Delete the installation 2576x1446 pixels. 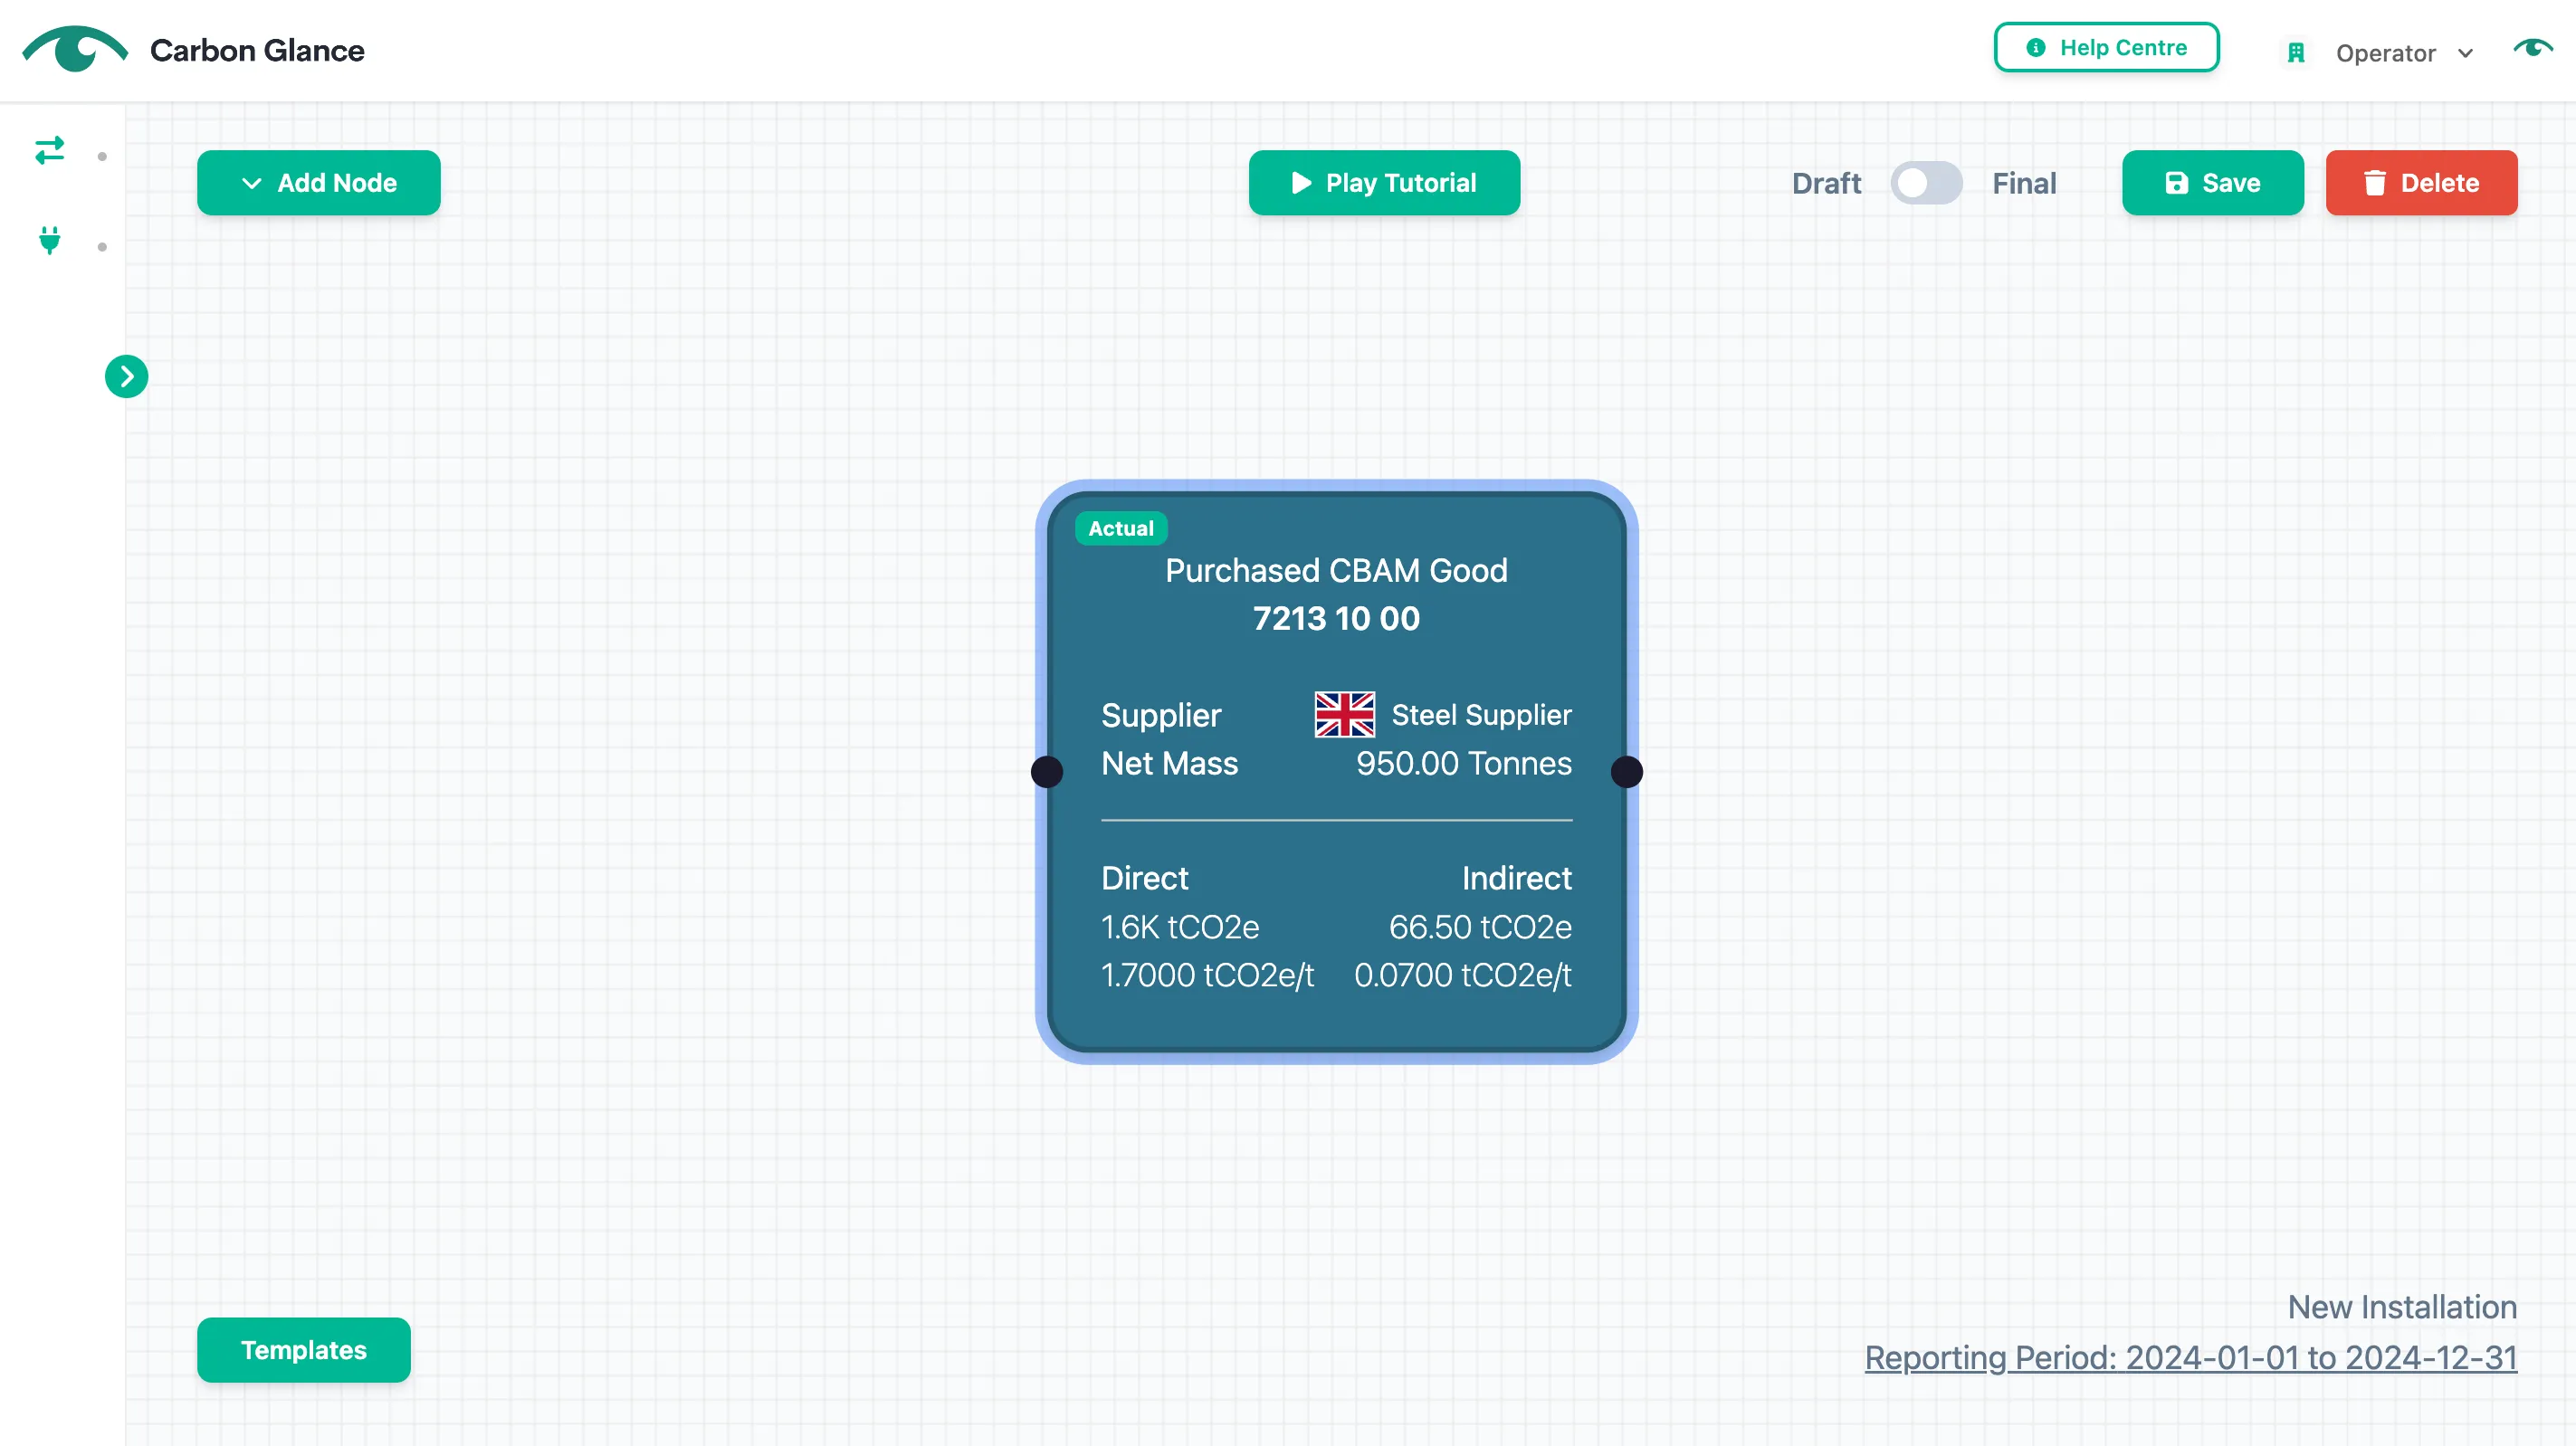coord(2421,183)
